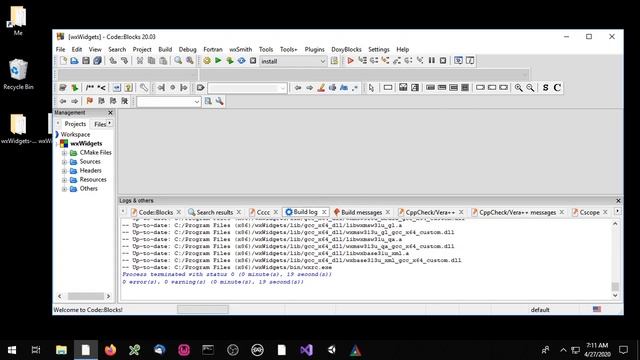Expand the Sources folder node

coord(64,162)
